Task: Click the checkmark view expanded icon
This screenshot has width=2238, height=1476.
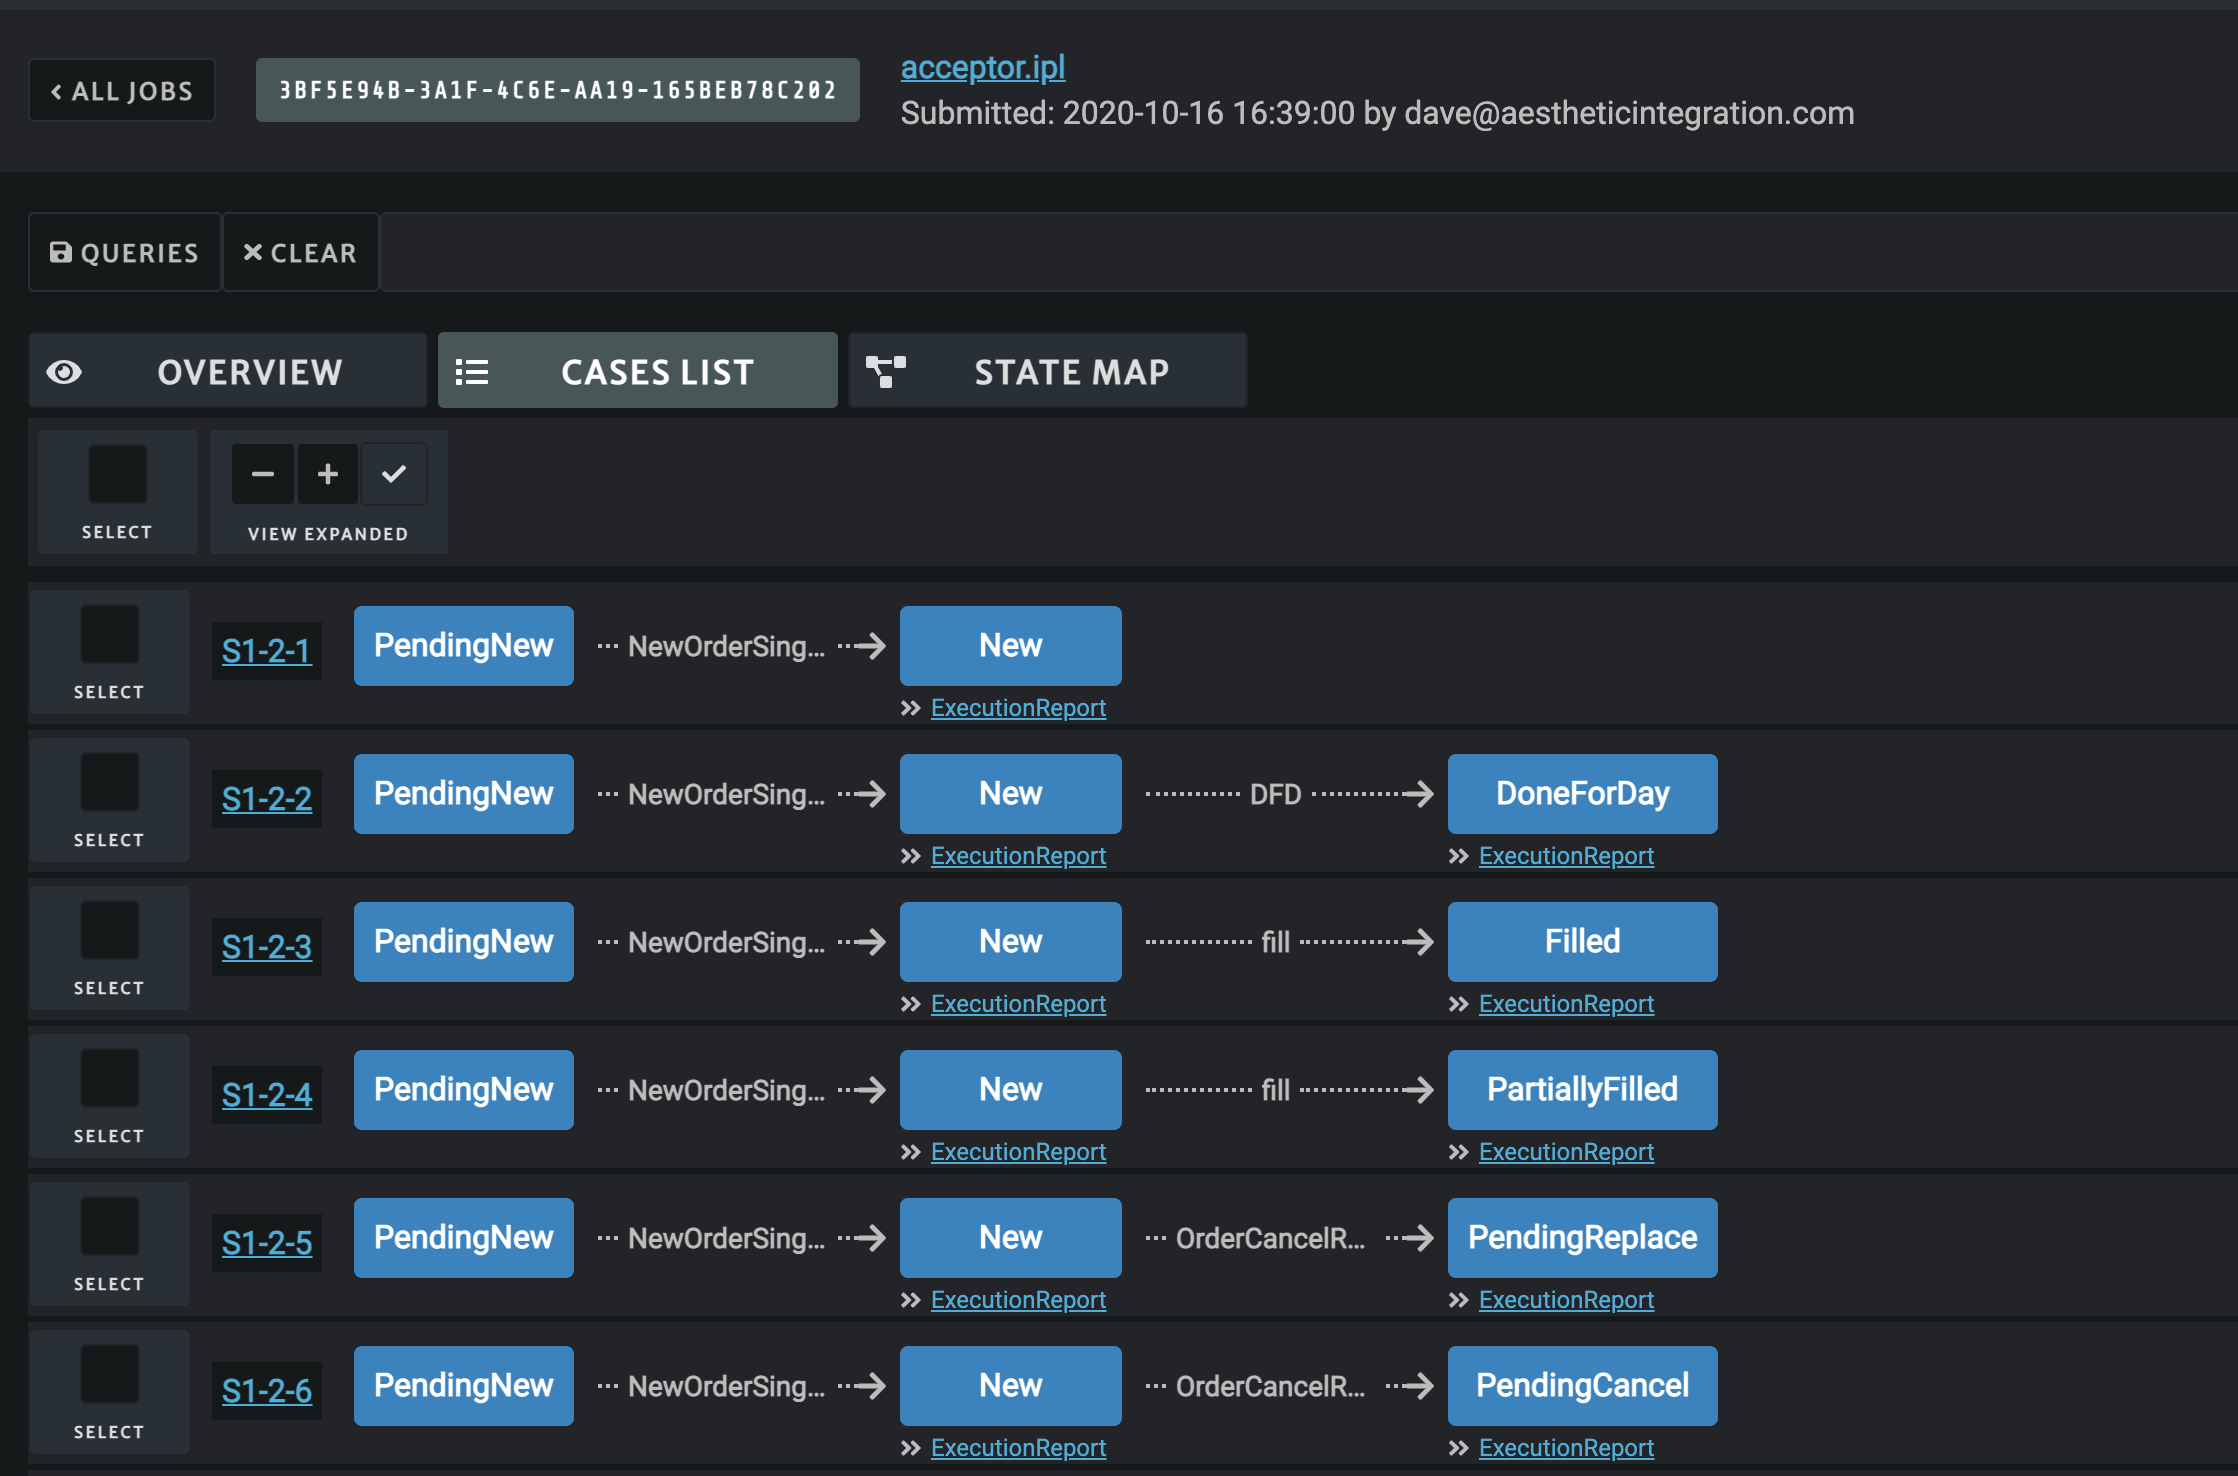Action: coord(394,474)
